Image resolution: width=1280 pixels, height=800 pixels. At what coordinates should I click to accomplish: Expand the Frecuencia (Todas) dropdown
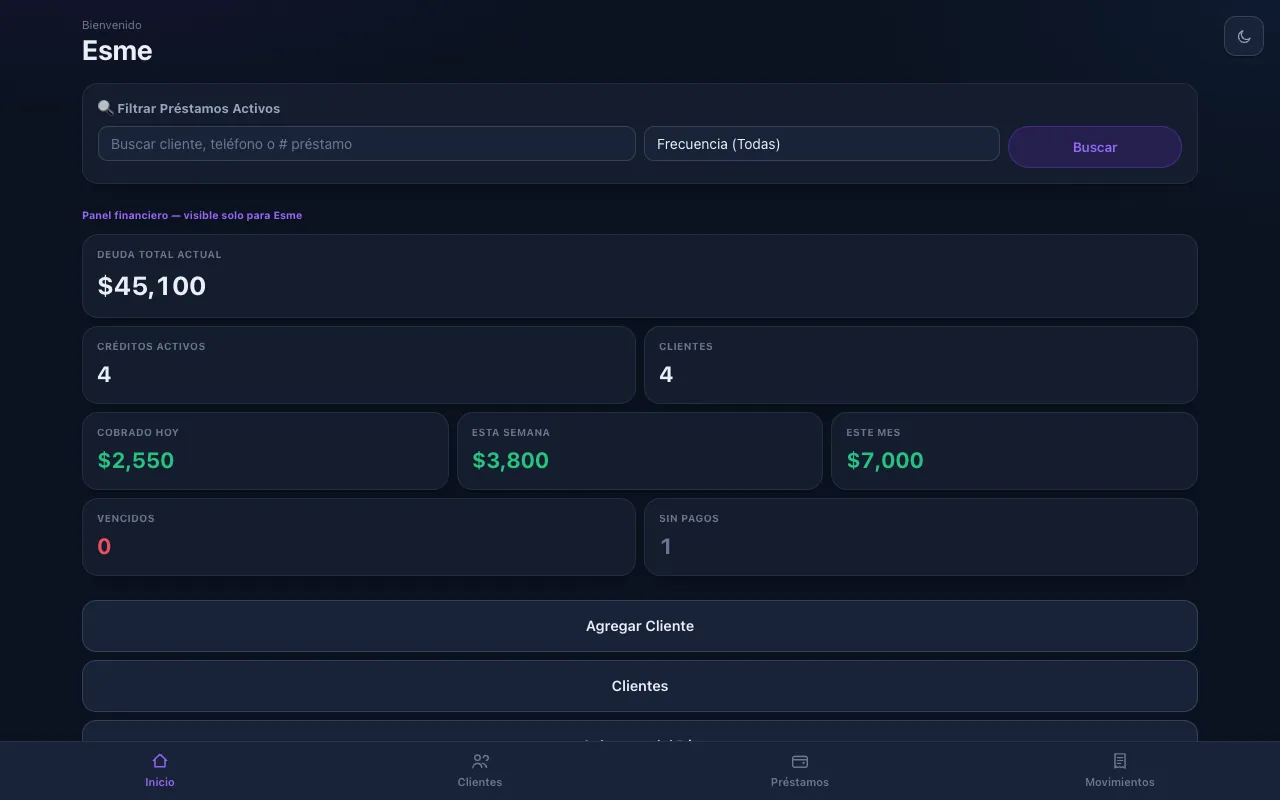click(x=822, y=144)
